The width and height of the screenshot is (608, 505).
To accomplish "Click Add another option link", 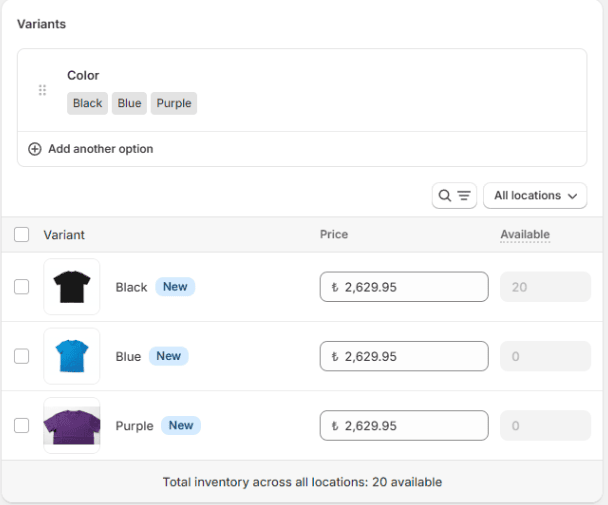I will (x=100, y=149).
